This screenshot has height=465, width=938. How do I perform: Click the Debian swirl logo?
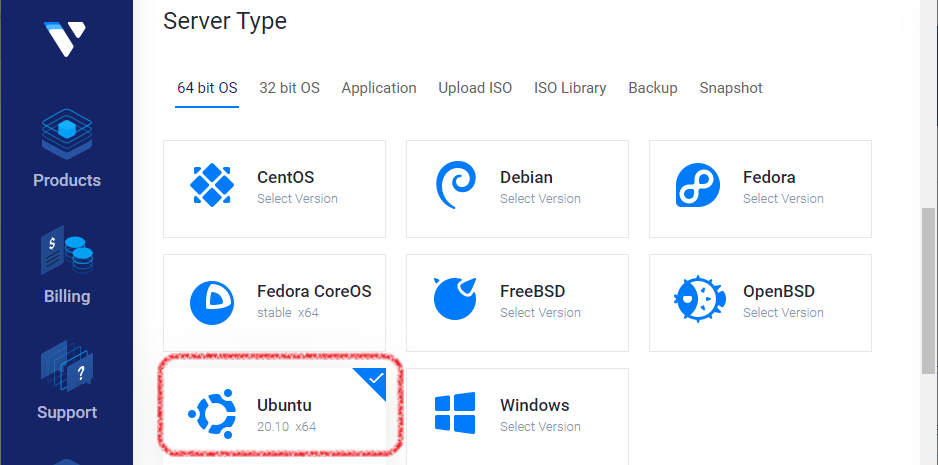(x=456, y=185)
